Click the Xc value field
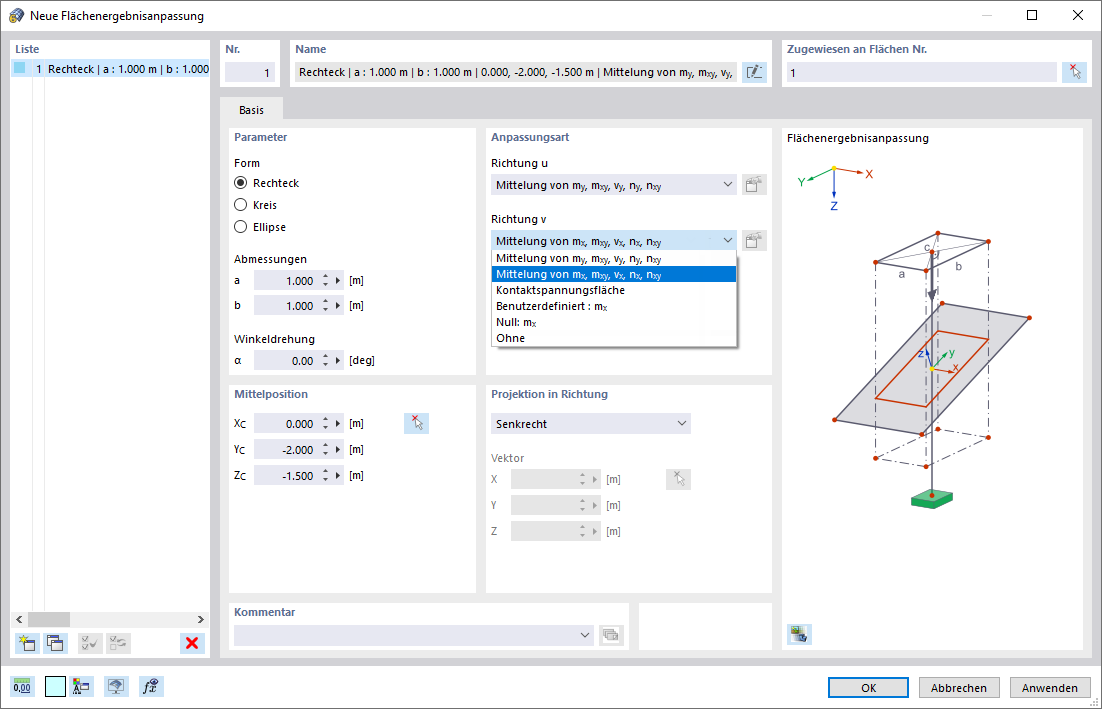The image size is (1102, 709). pyautogui.click(x=286, y=424)
